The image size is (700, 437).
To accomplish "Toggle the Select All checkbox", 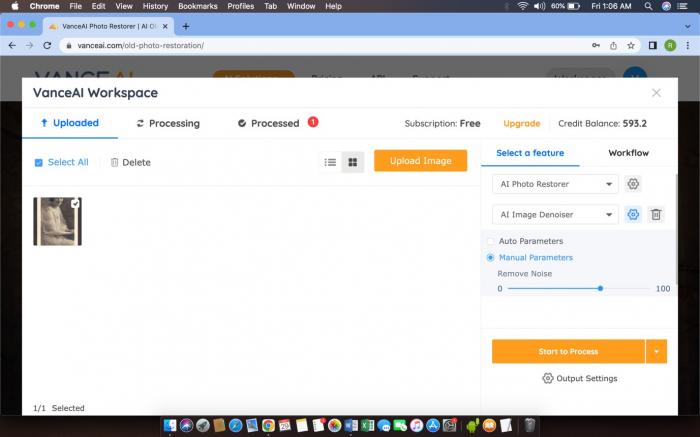I will click(x=38, y=163).
